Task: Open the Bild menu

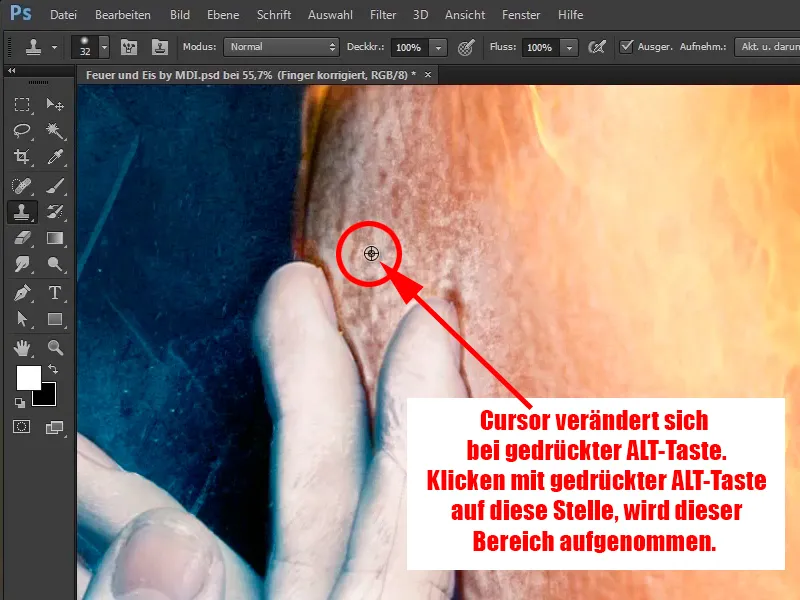Action: [x=180, y=15]
